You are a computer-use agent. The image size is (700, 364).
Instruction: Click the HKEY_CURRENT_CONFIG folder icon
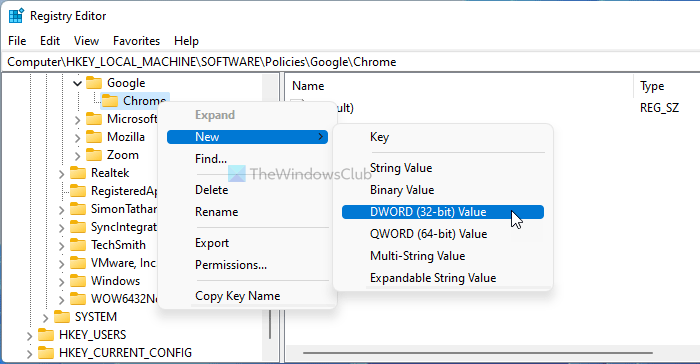46,352
